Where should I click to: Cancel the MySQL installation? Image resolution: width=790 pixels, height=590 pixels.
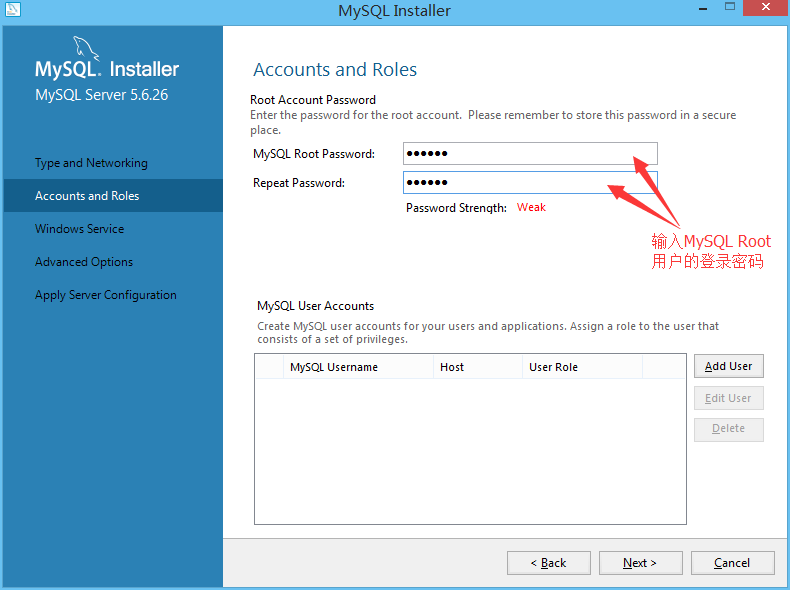(x=733, y=563)
